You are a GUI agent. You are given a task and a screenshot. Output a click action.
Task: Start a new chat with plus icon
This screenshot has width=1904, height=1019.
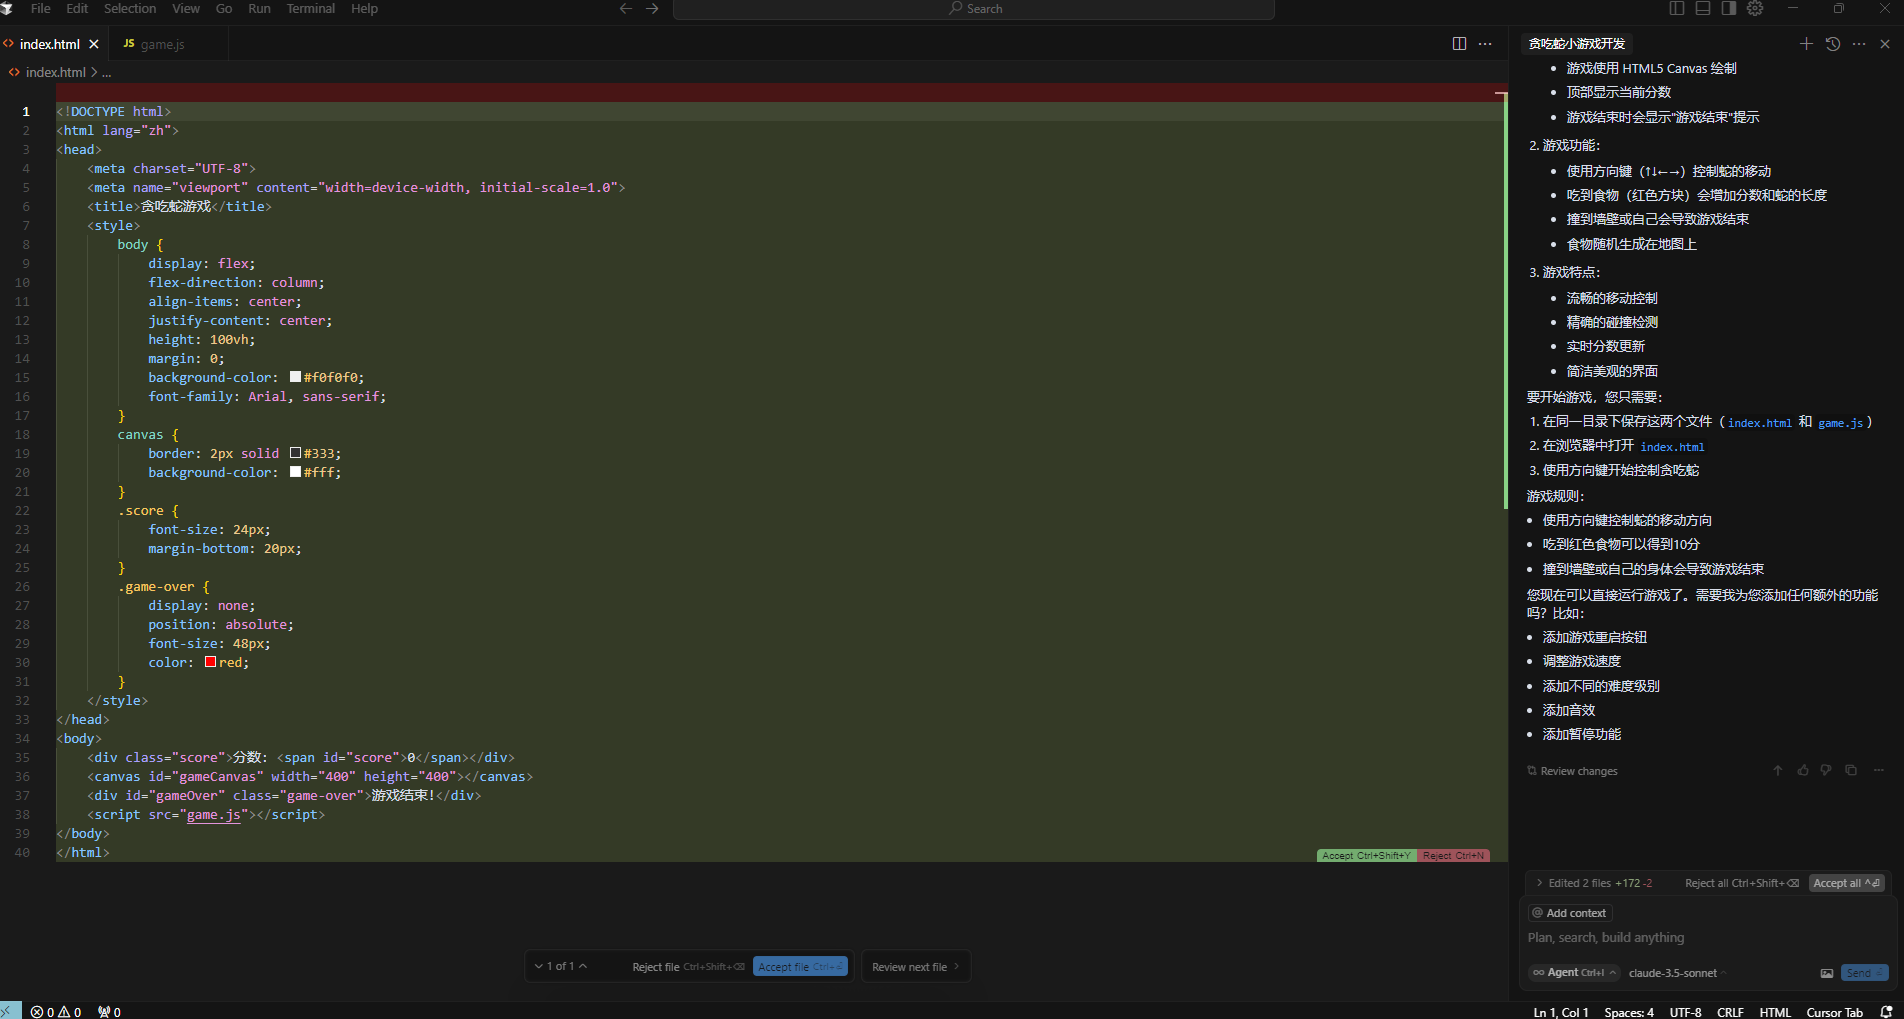click(x=1806, y=44)
